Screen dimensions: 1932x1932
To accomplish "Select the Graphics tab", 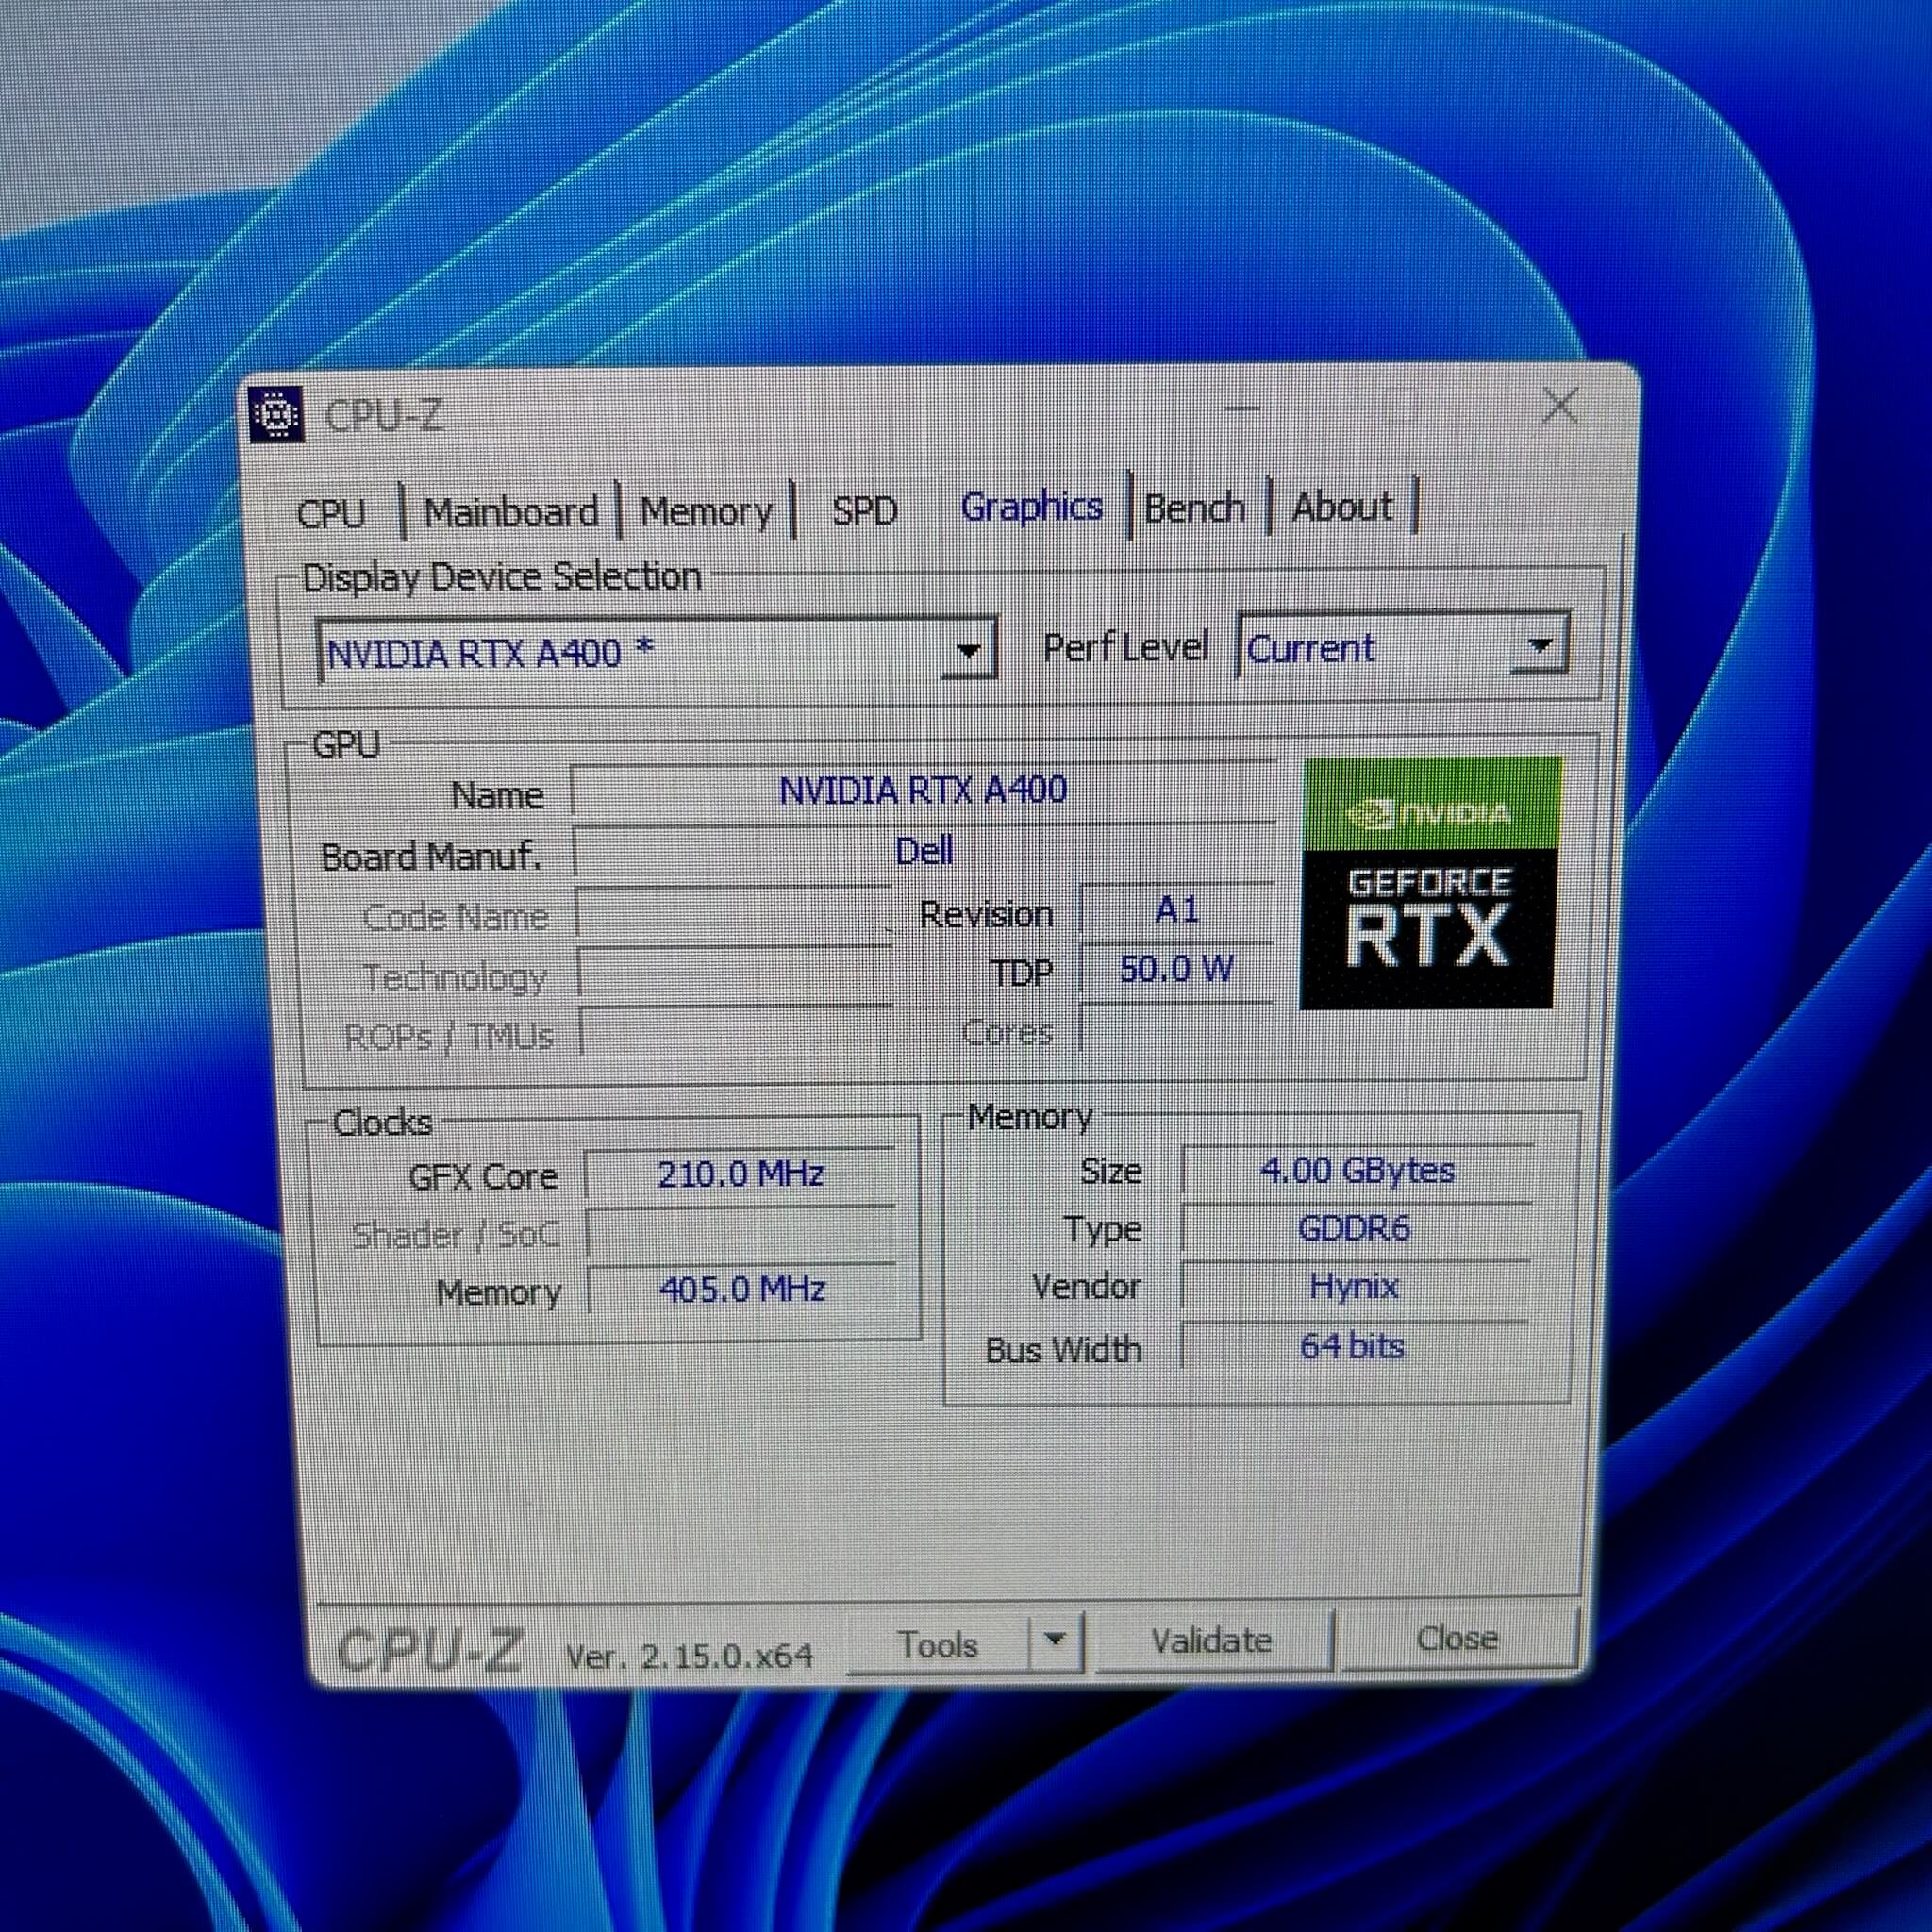I will [x=1031, y=507].
